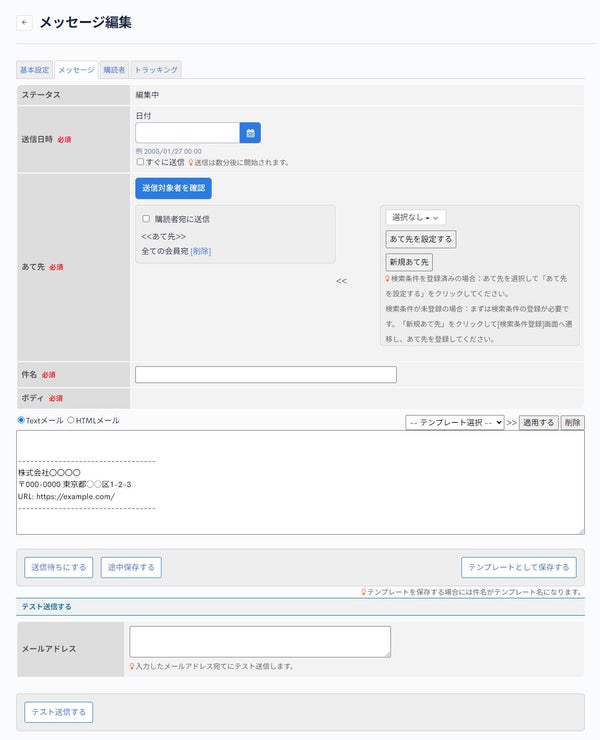This screenshot has width=600, height=740.
Task: Focus the 件名 subject input field
Action: (x=266, y=375)
